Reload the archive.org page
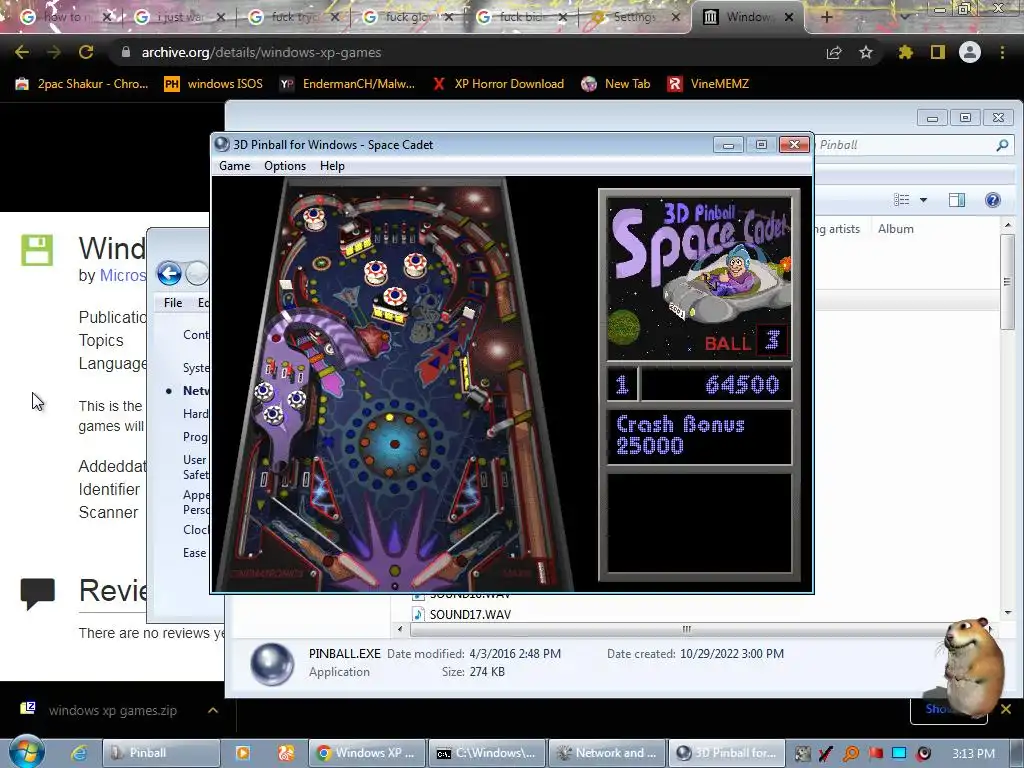 (x=86, y=52)
